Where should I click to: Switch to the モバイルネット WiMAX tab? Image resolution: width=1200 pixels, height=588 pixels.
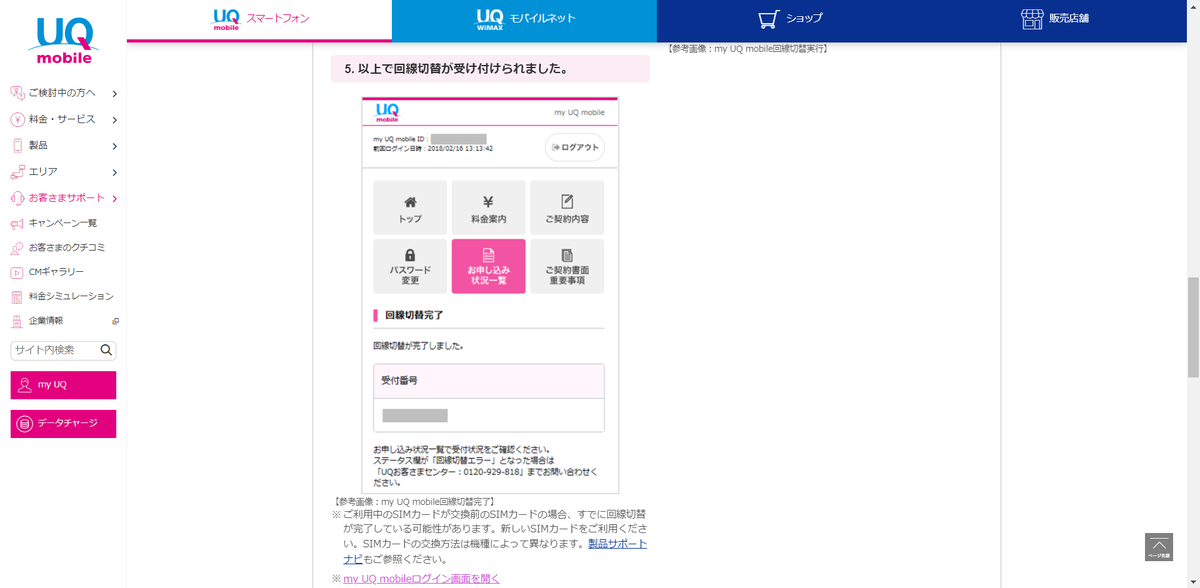(x=524, y=20)
